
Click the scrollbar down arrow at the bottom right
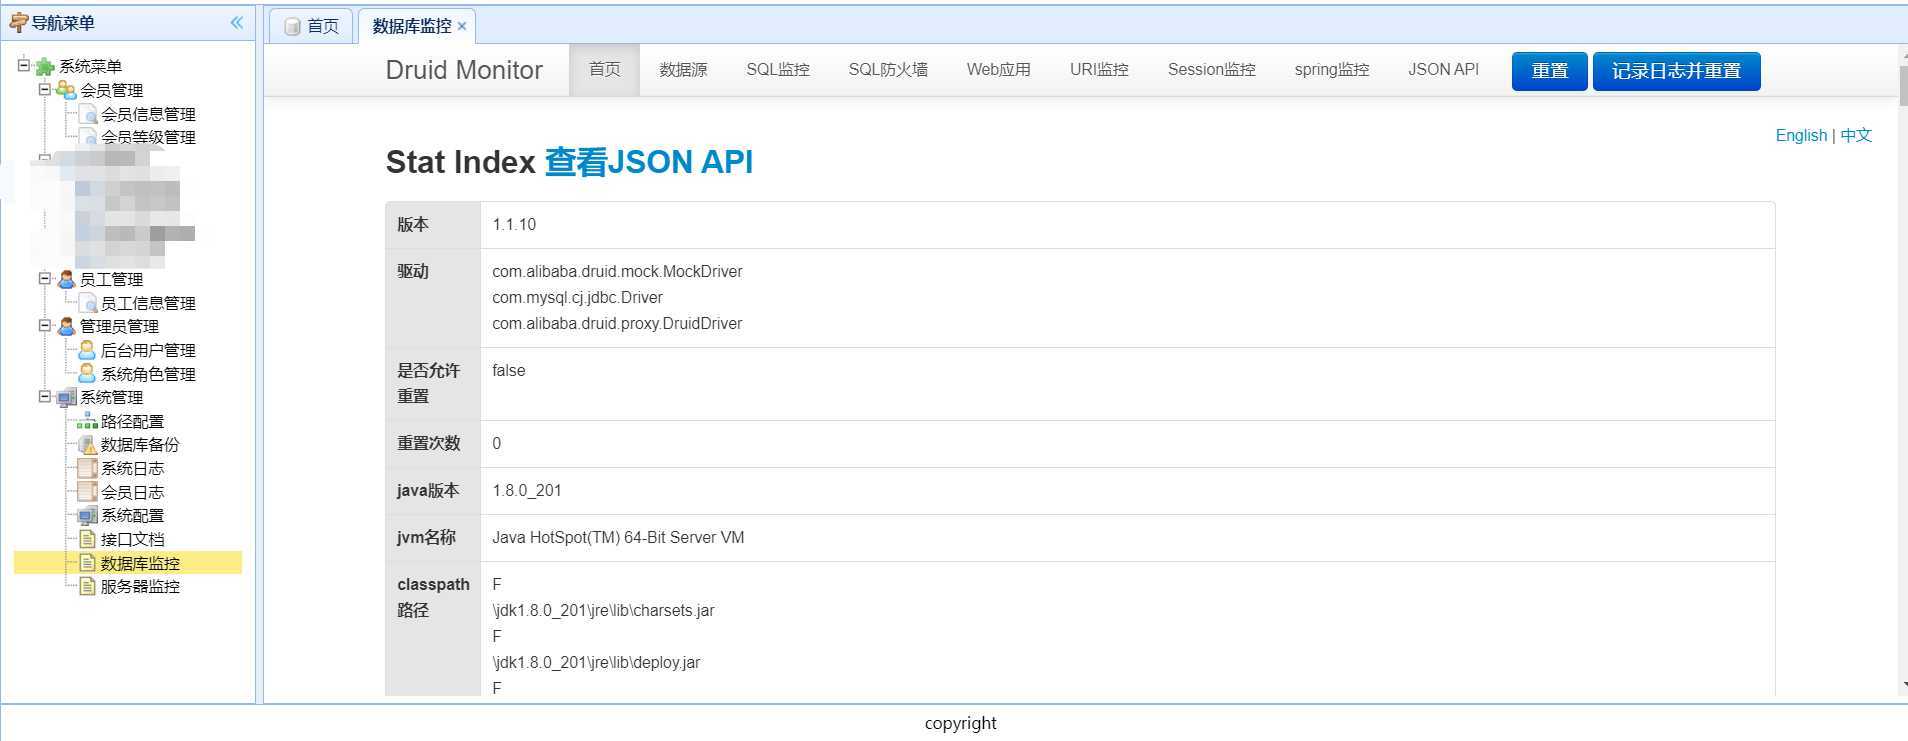tap(1903, 686)
